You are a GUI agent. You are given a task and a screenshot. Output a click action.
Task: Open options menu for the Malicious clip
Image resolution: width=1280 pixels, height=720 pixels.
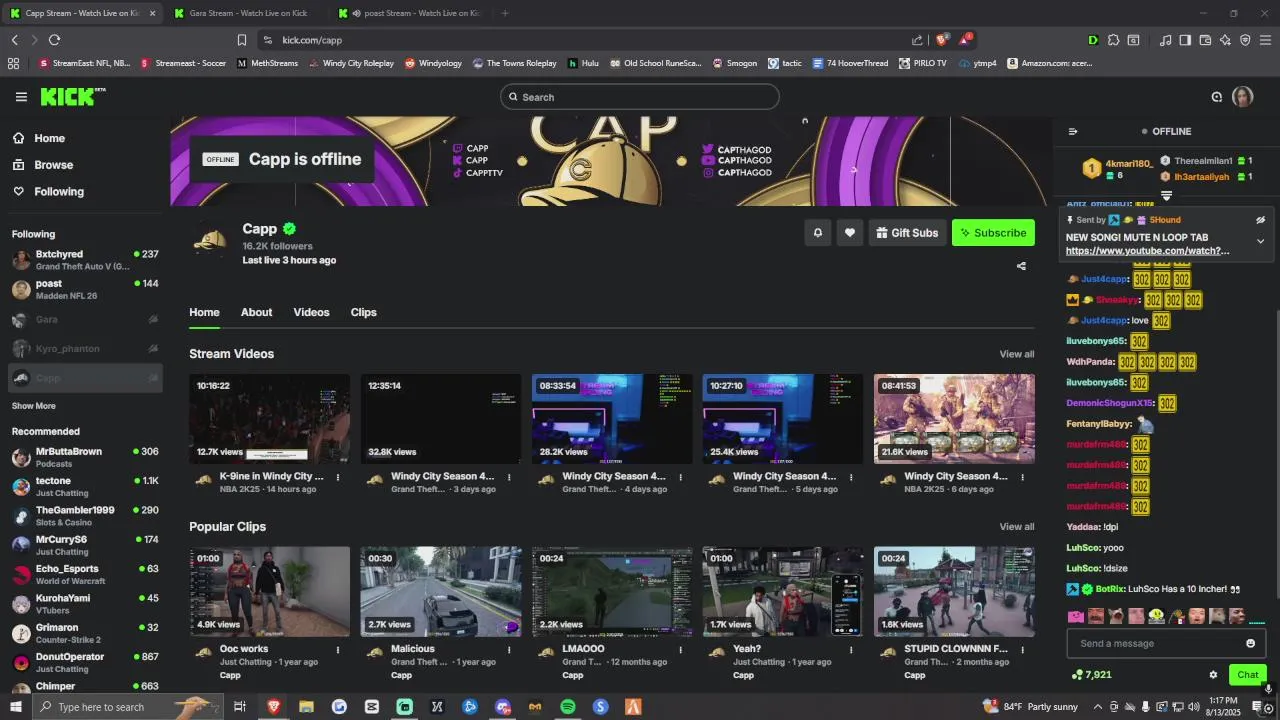[x=509, y=650]
